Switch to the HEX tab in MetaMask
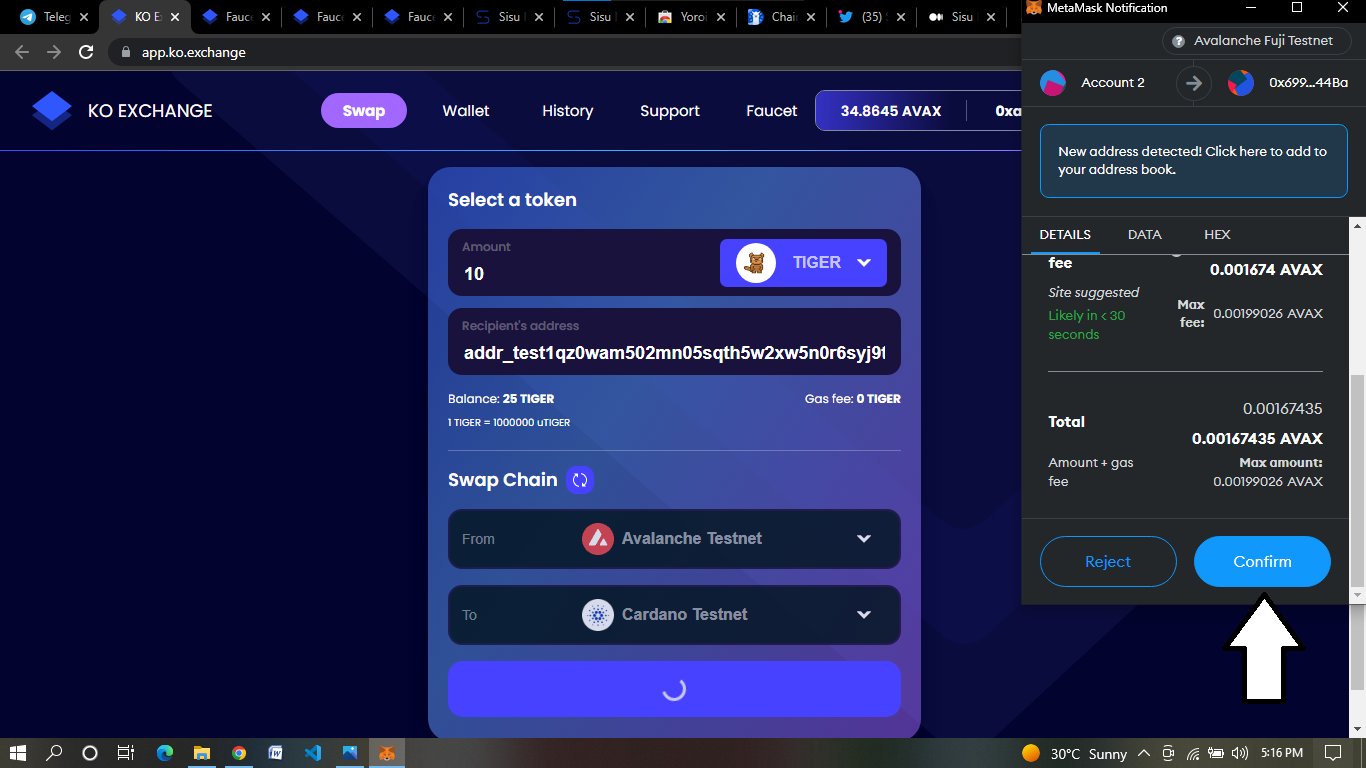Viewport: 1366px width, 768px height. [1217, 234]
